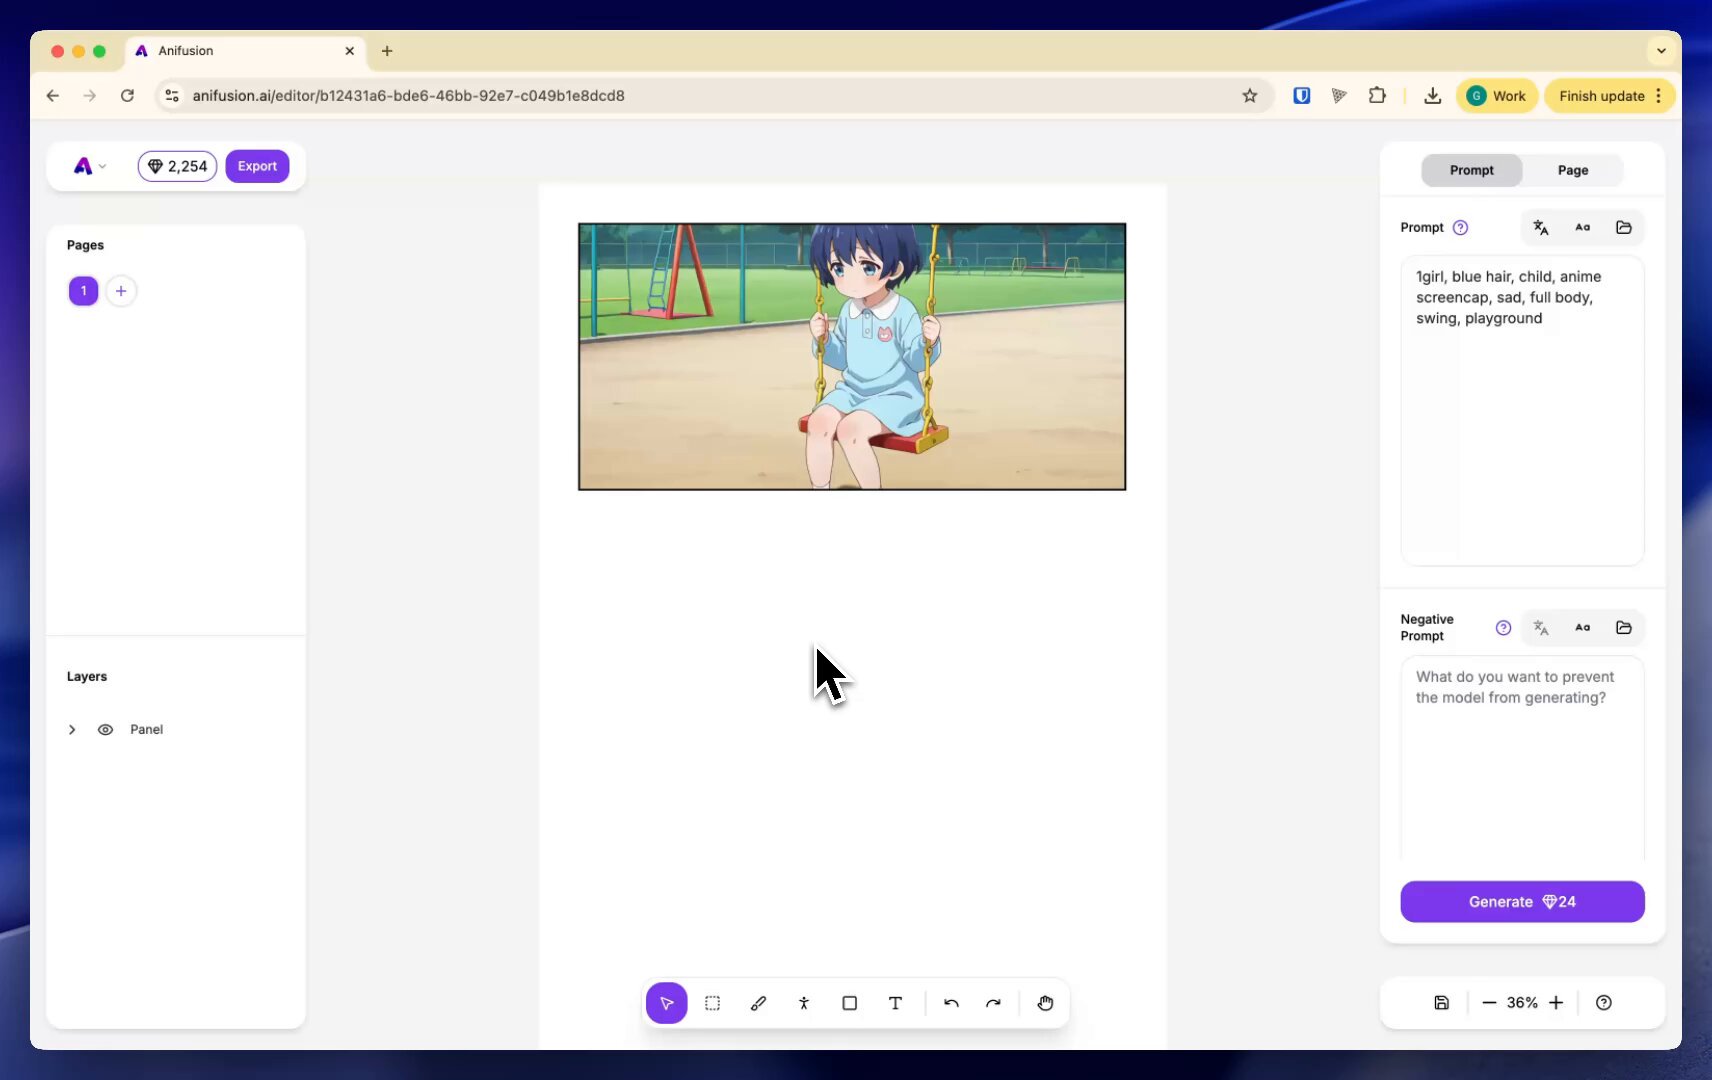This screenshot has width=1712, height=1080.
Task: Click the Export button
Action: coord(257,166)
